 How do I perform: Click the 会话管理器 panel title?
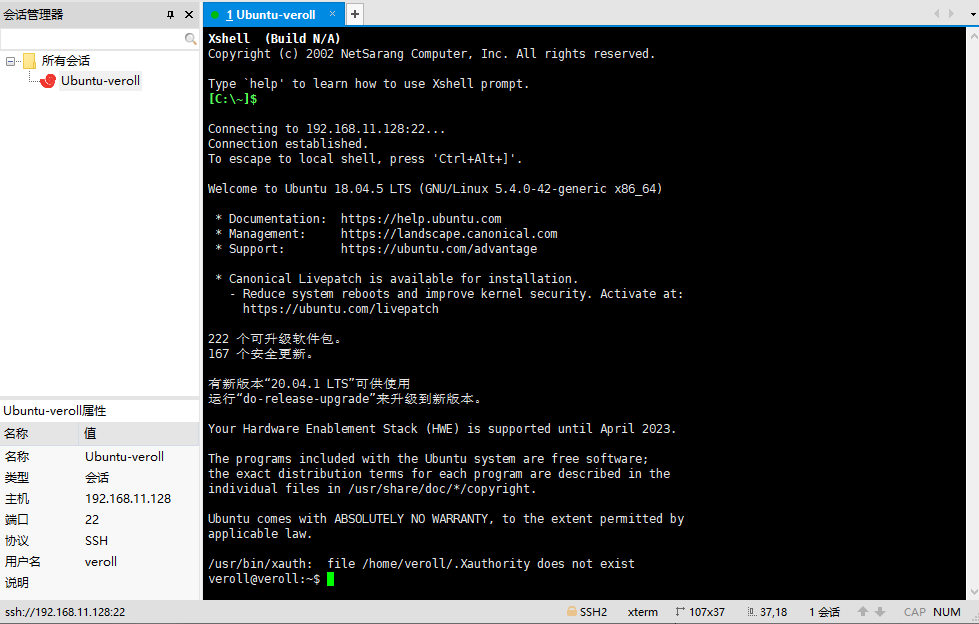tap(33, 14)
